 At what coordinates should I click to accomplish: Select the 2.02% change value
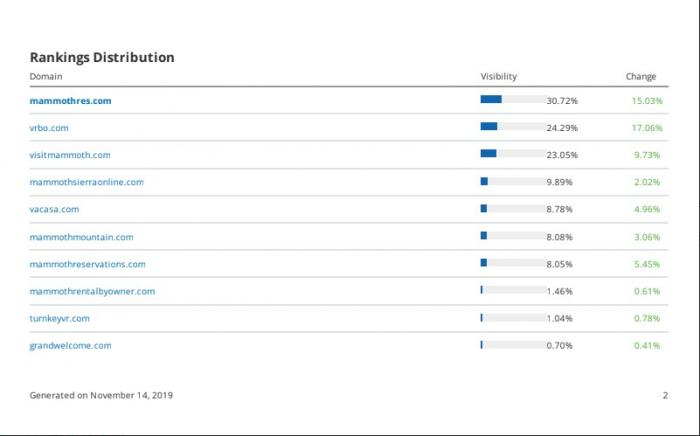(647, 182)
